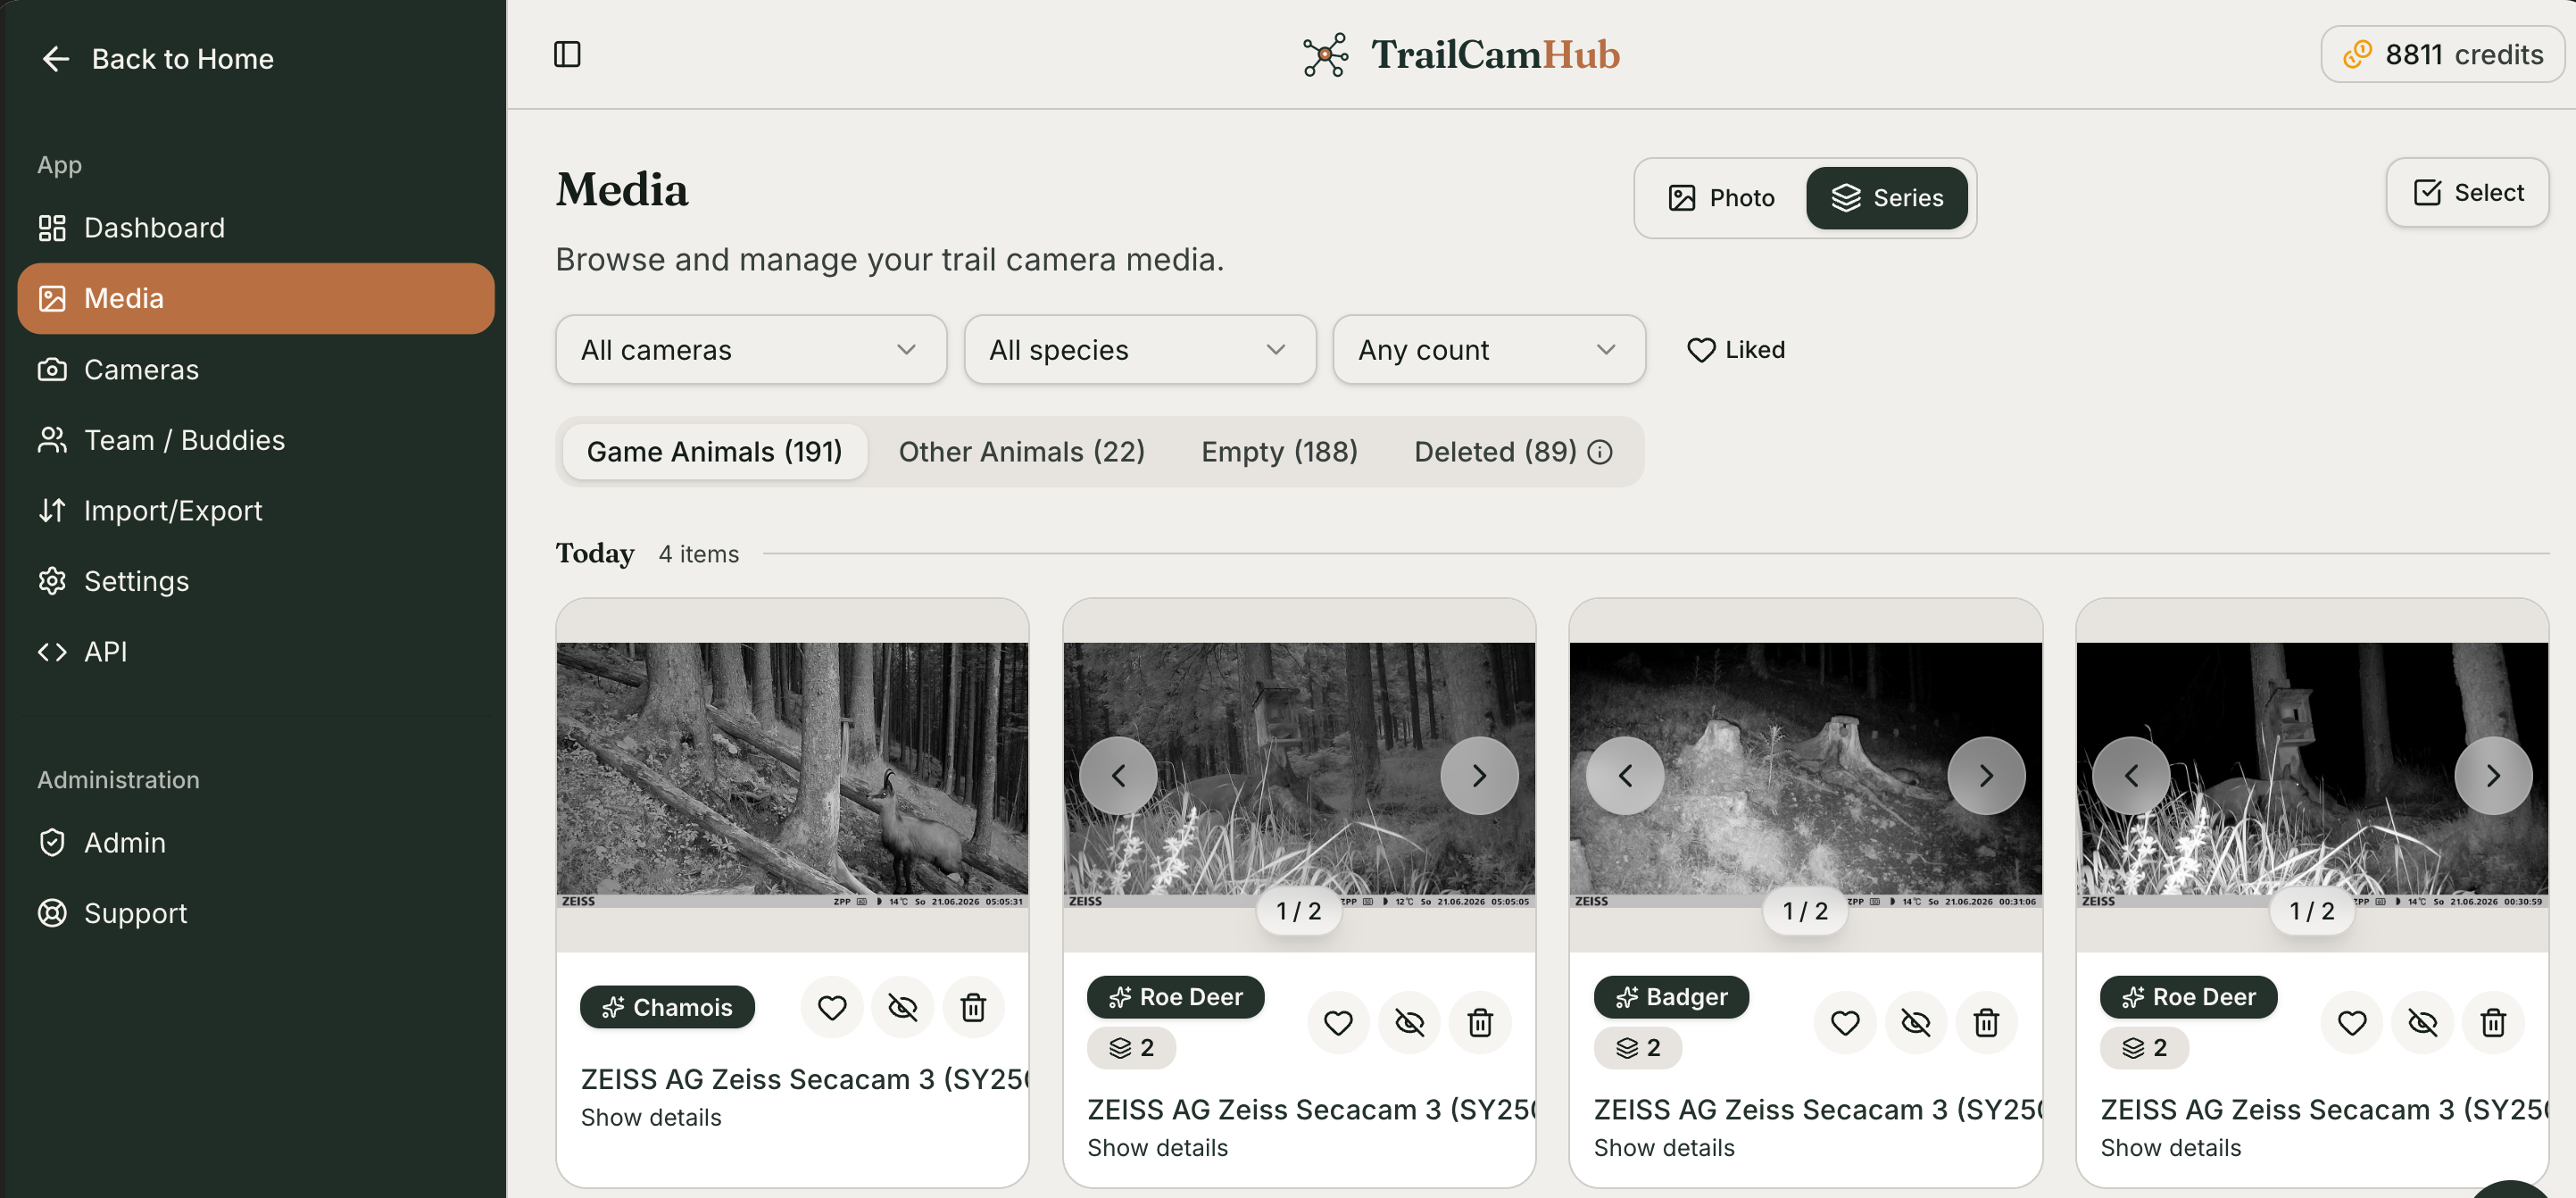Open the Support page
Viewport: 2576px width, 1198px height.
pyautogui.click(x=256, y=912)
